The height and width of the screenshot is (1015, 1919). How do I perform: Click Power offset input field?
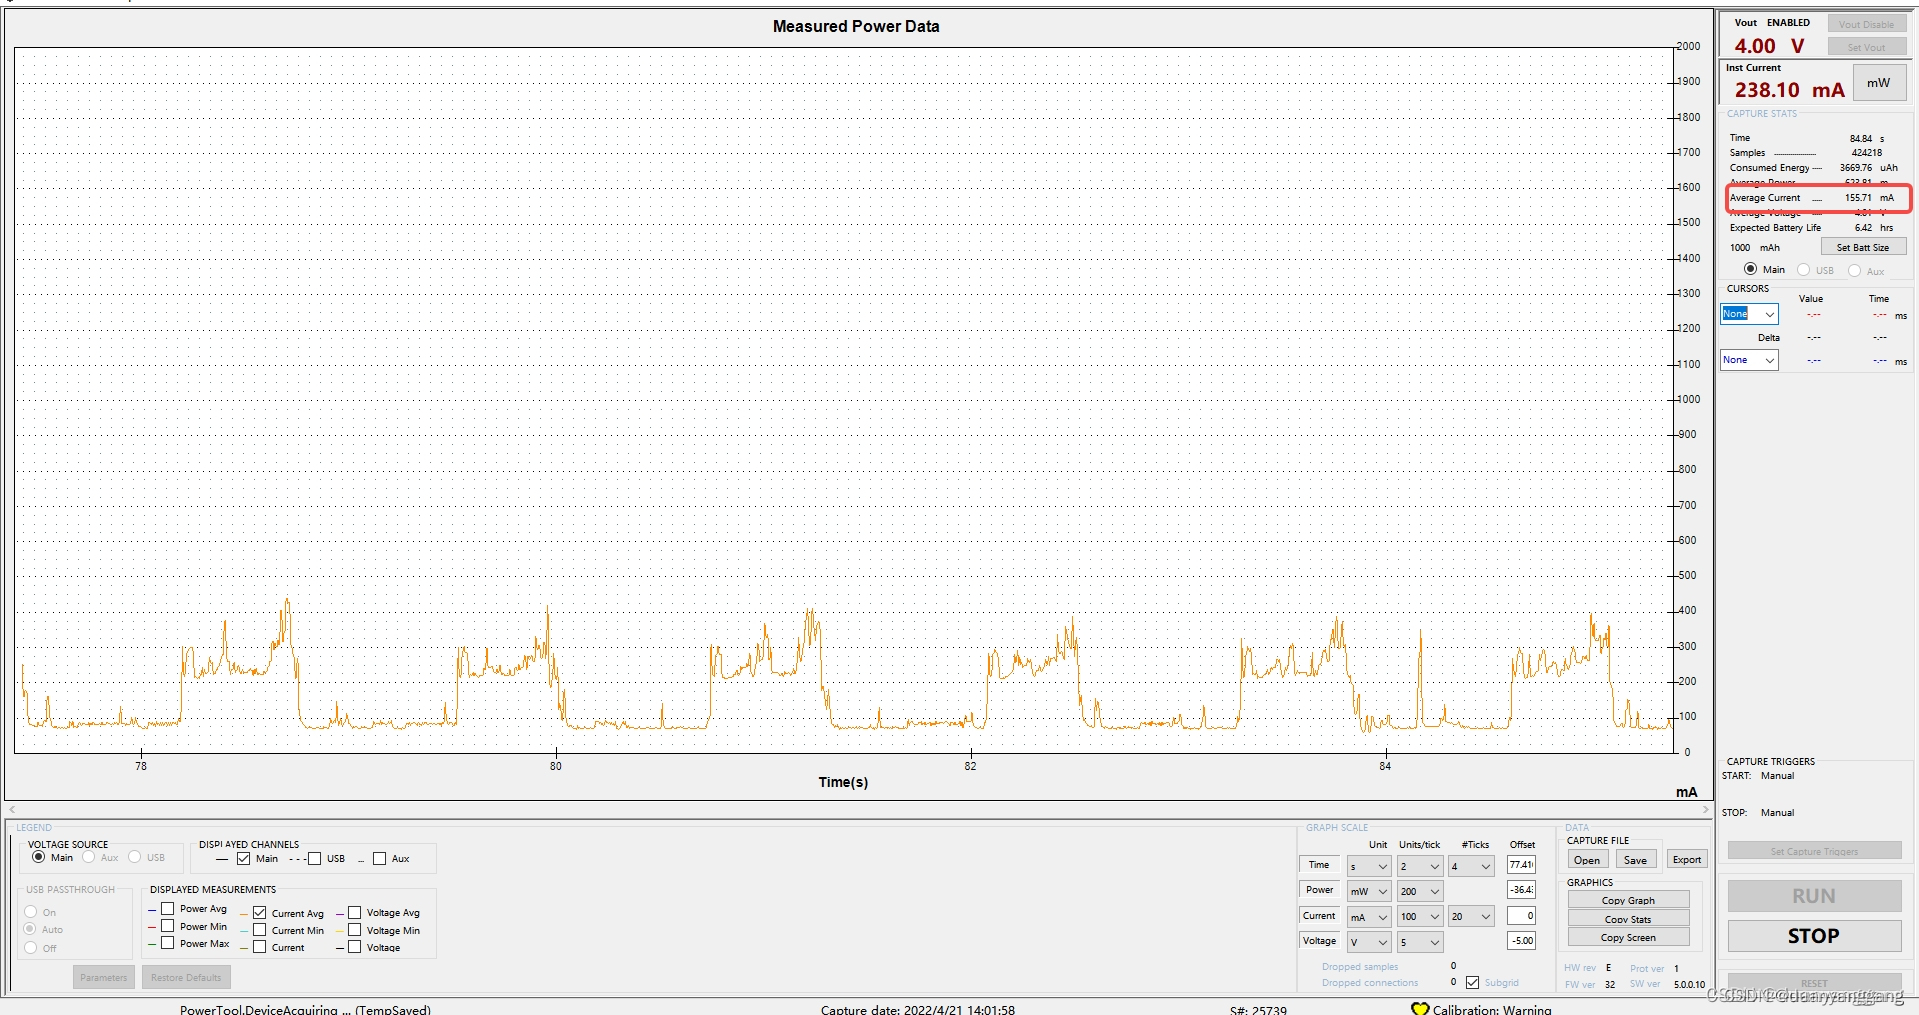point(1521,890)
